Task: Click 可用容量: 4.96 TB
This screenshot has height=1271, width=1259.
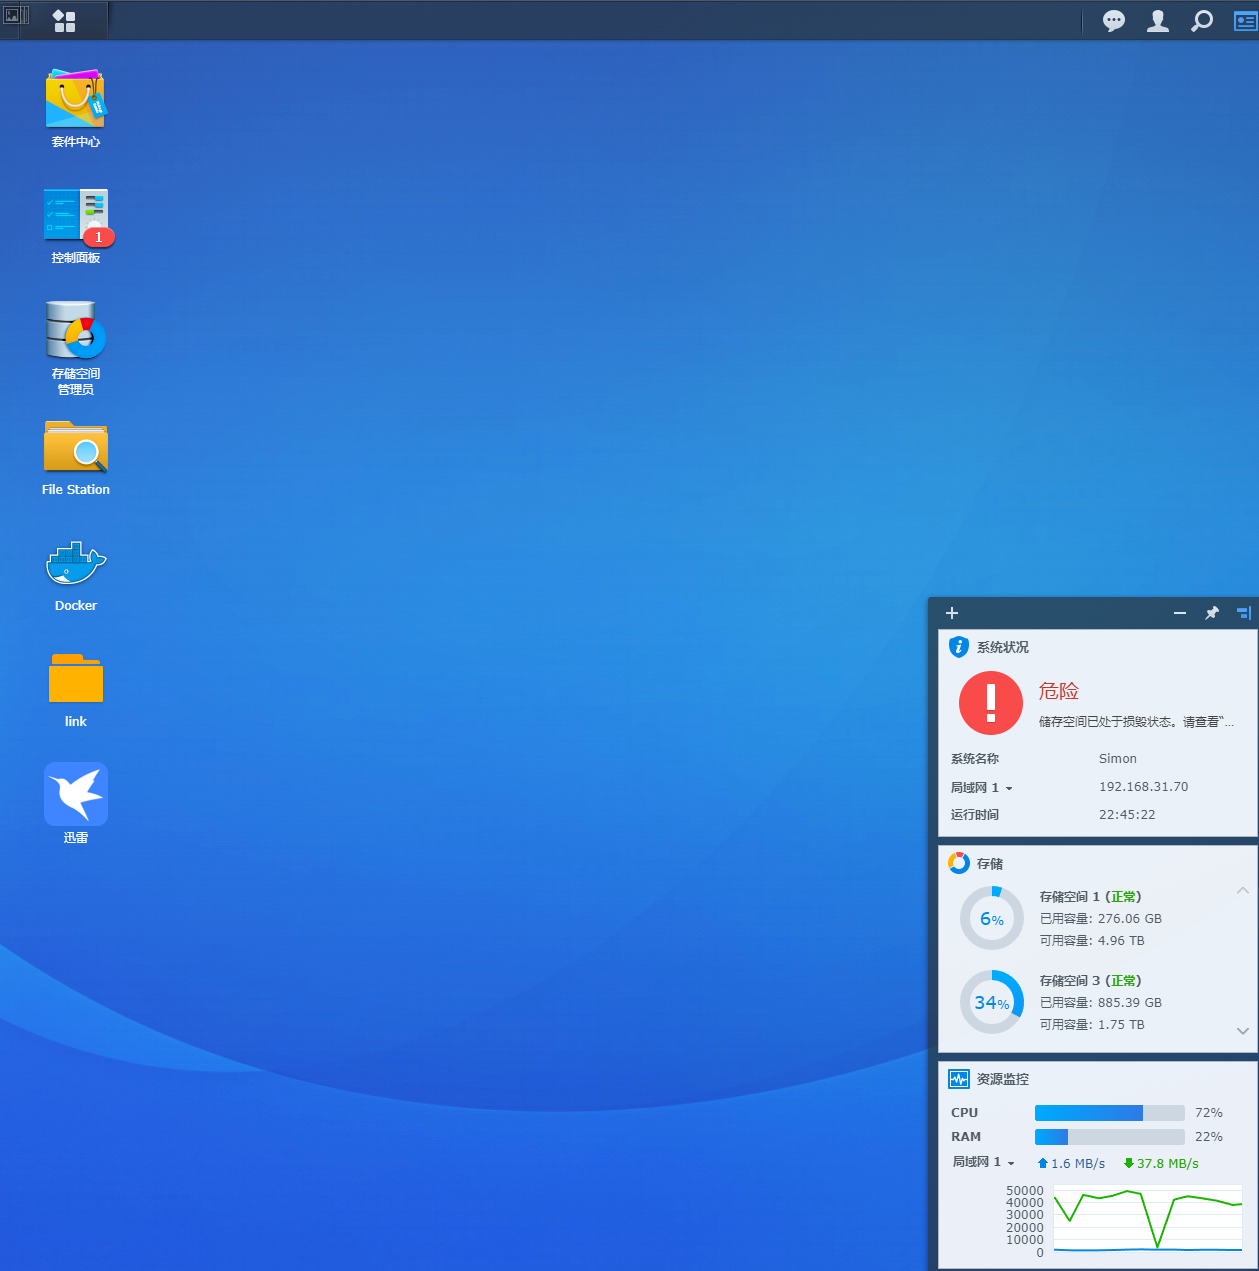Action: tap(1092, 941)
